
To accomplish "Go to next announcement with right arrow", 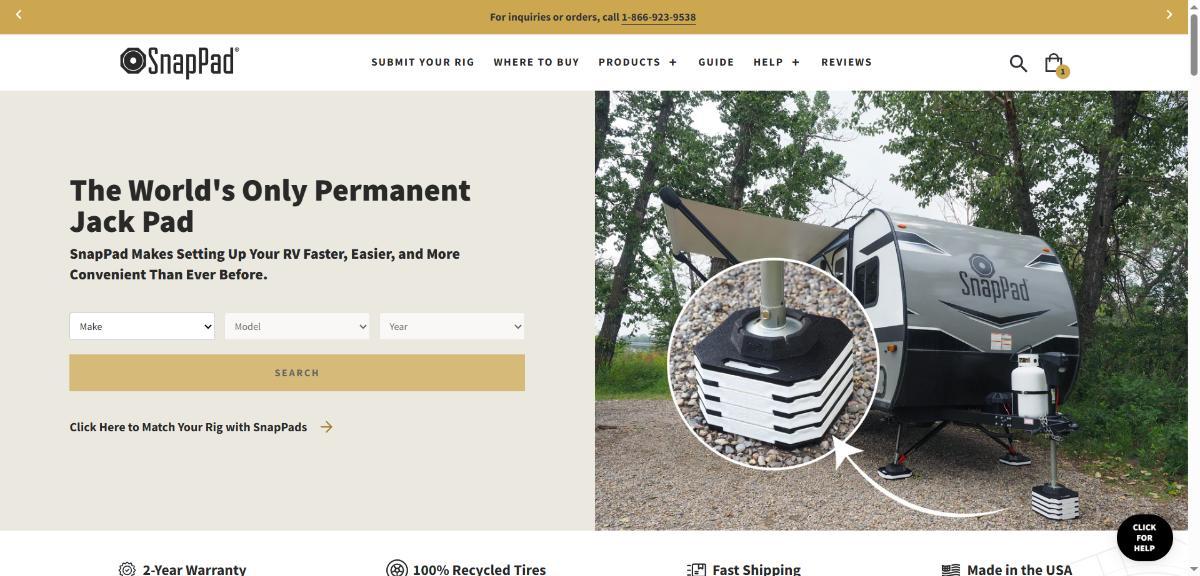I will pos(1169,15).
